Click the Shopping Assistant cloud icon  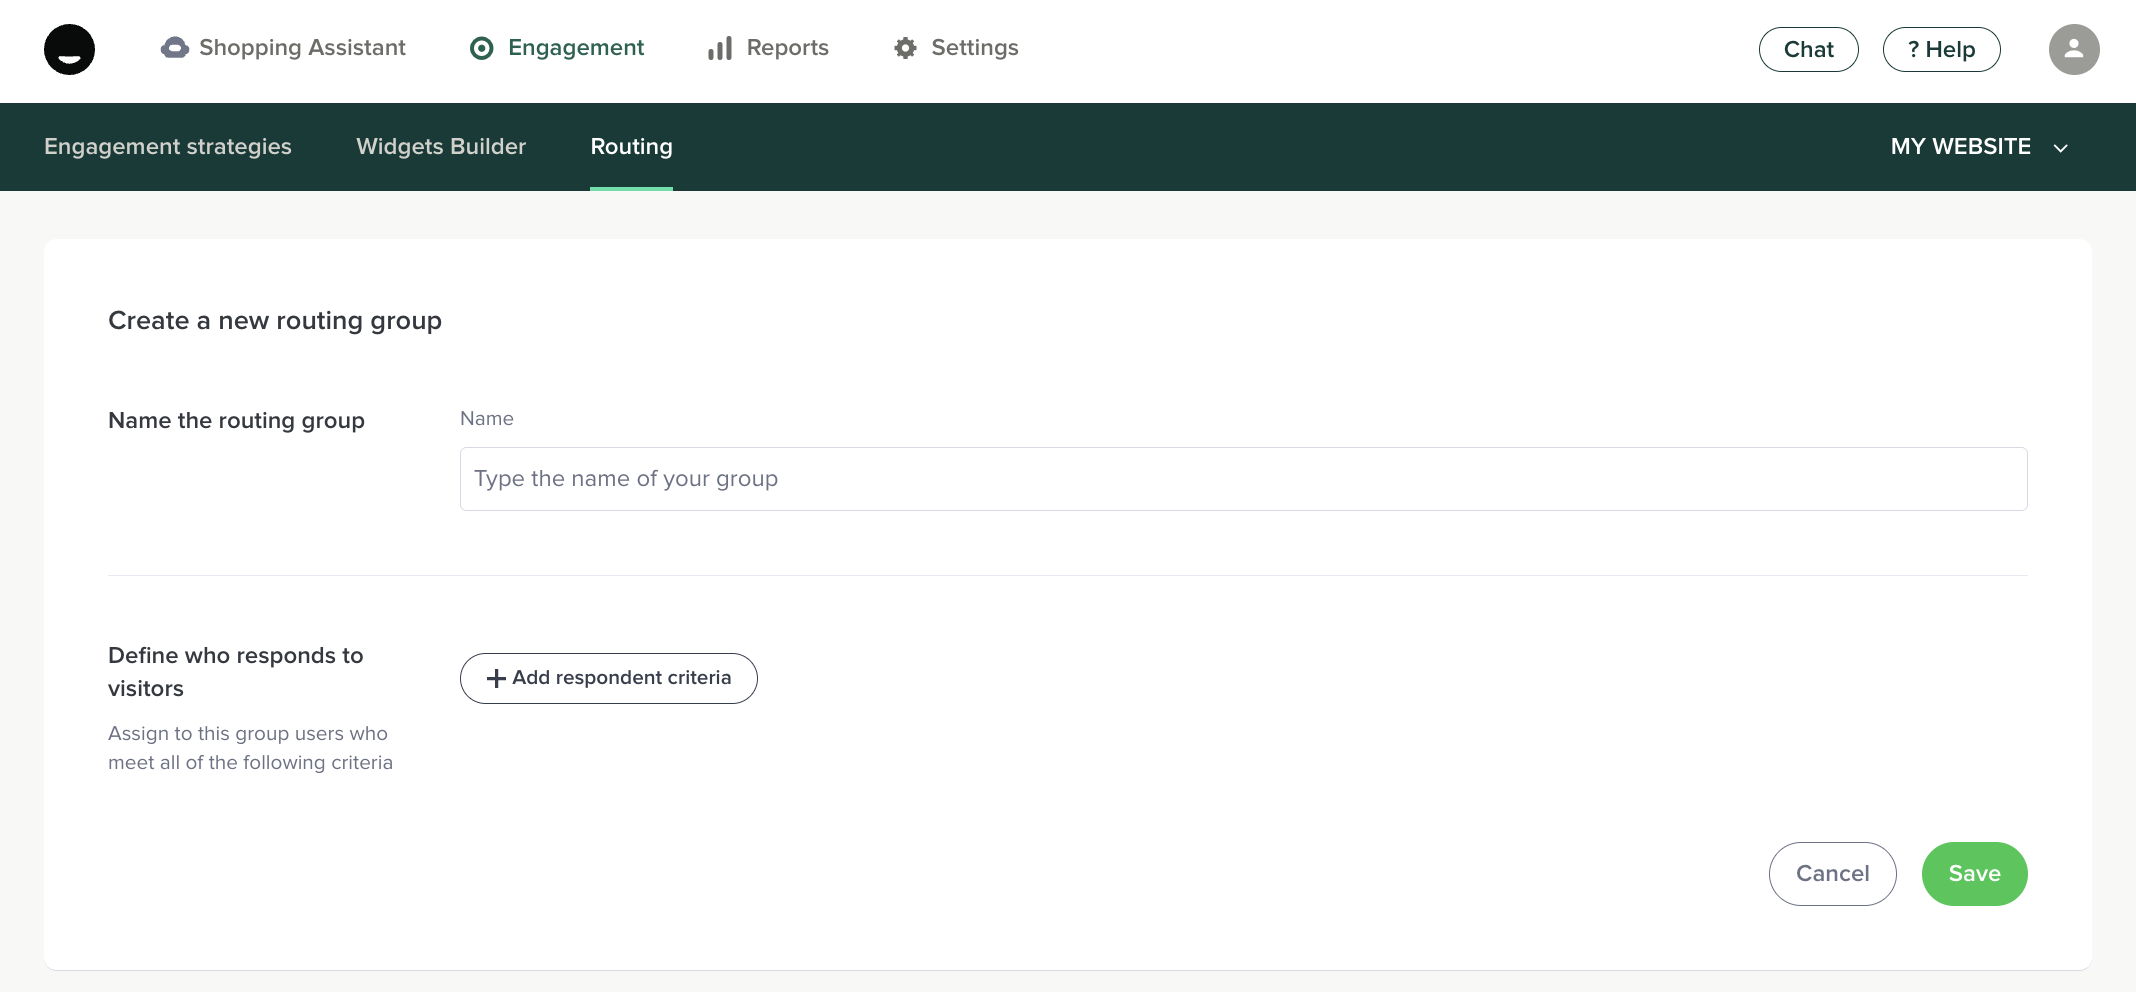175,48
